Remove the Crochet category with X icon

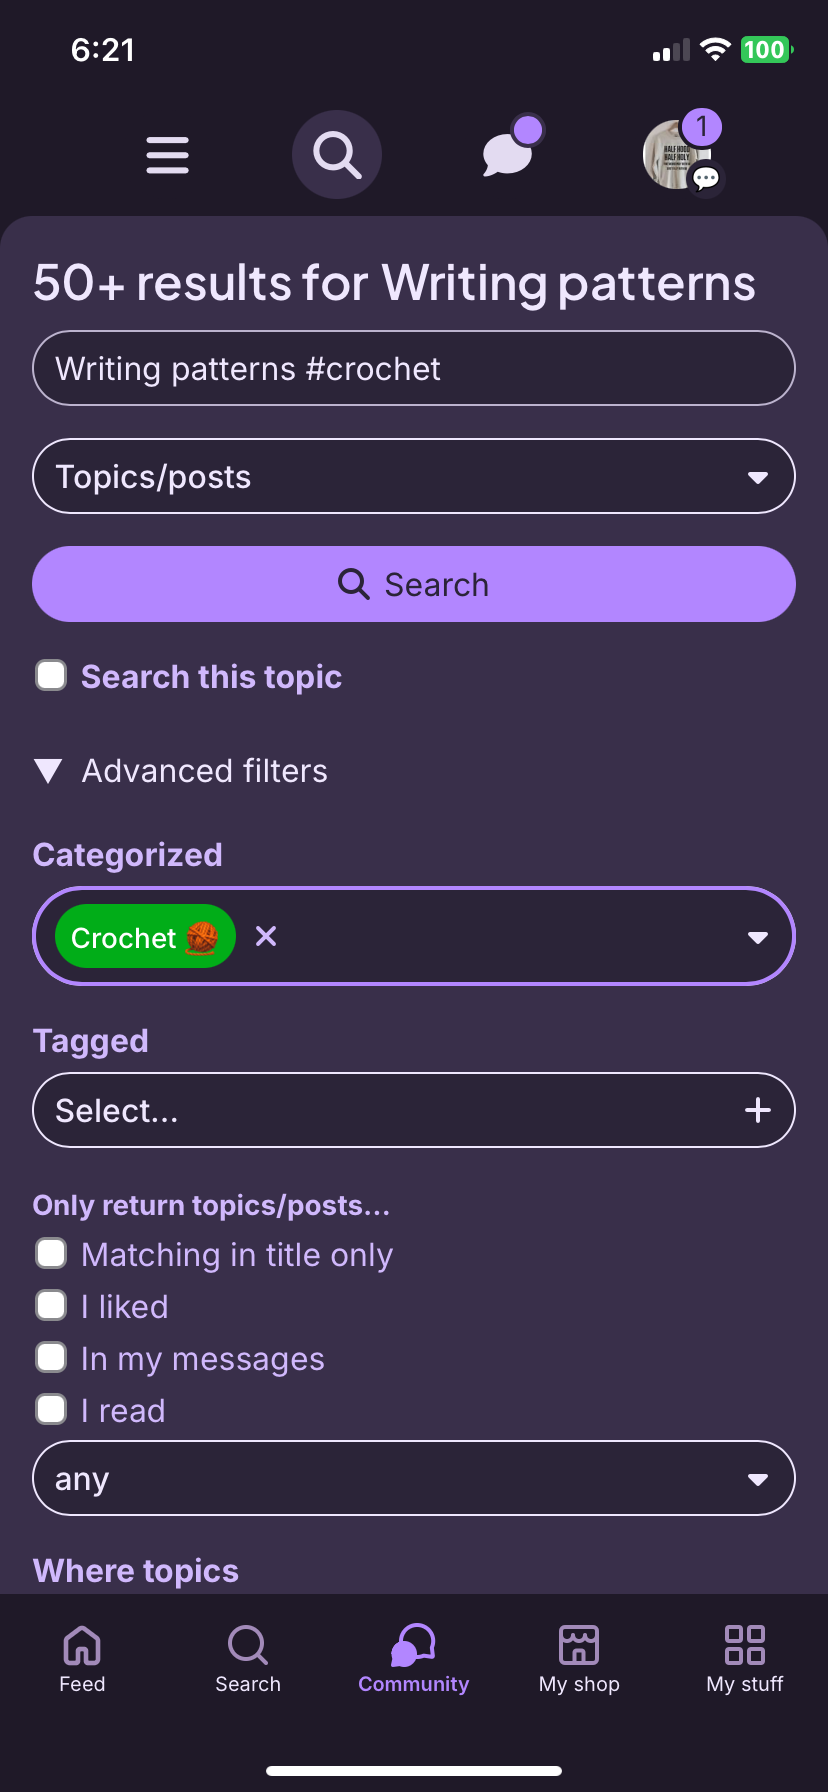[x=266, y=936]
